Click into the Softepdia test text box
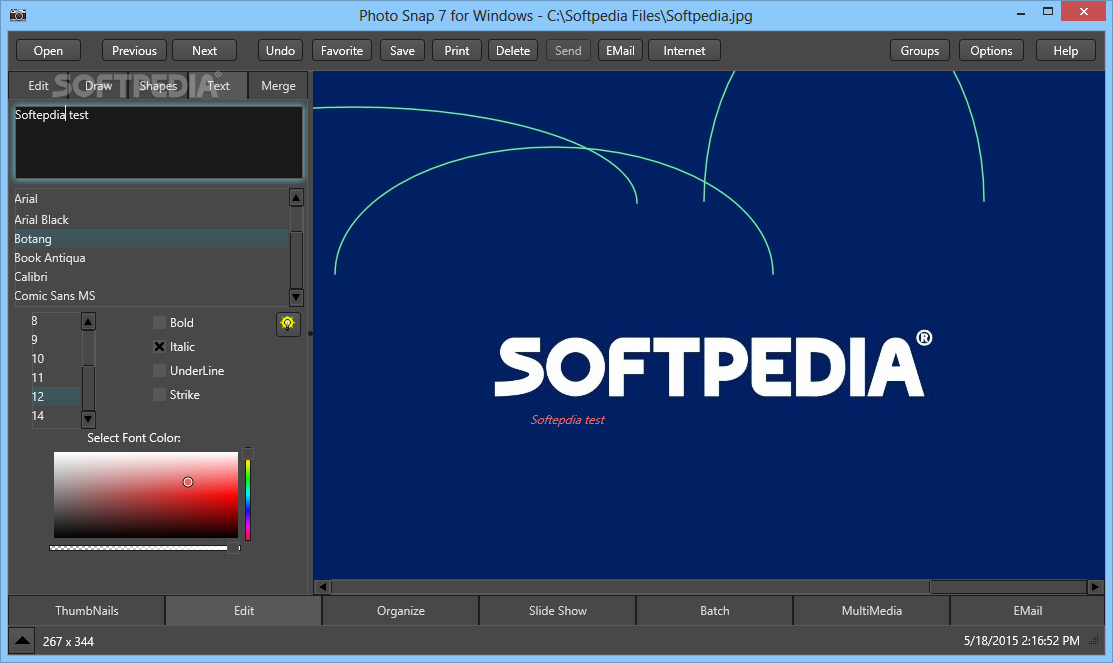This screenshot has height=663, width=1113. [x=159, y=143]
